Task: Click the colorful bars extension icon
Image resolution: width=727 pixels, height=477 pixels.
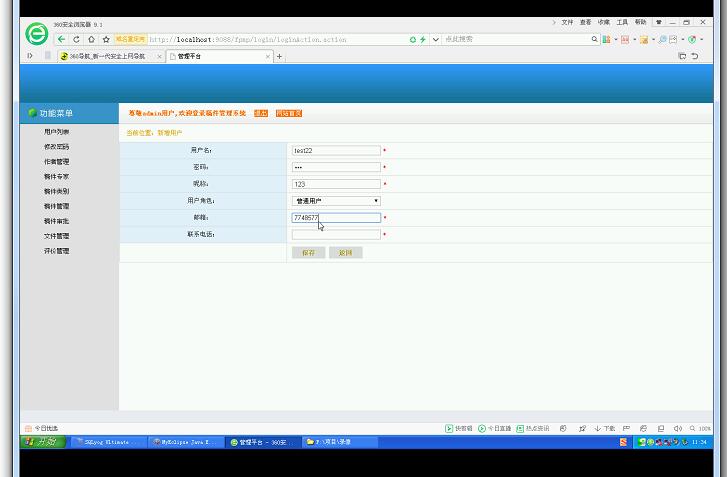Action: 606,39
